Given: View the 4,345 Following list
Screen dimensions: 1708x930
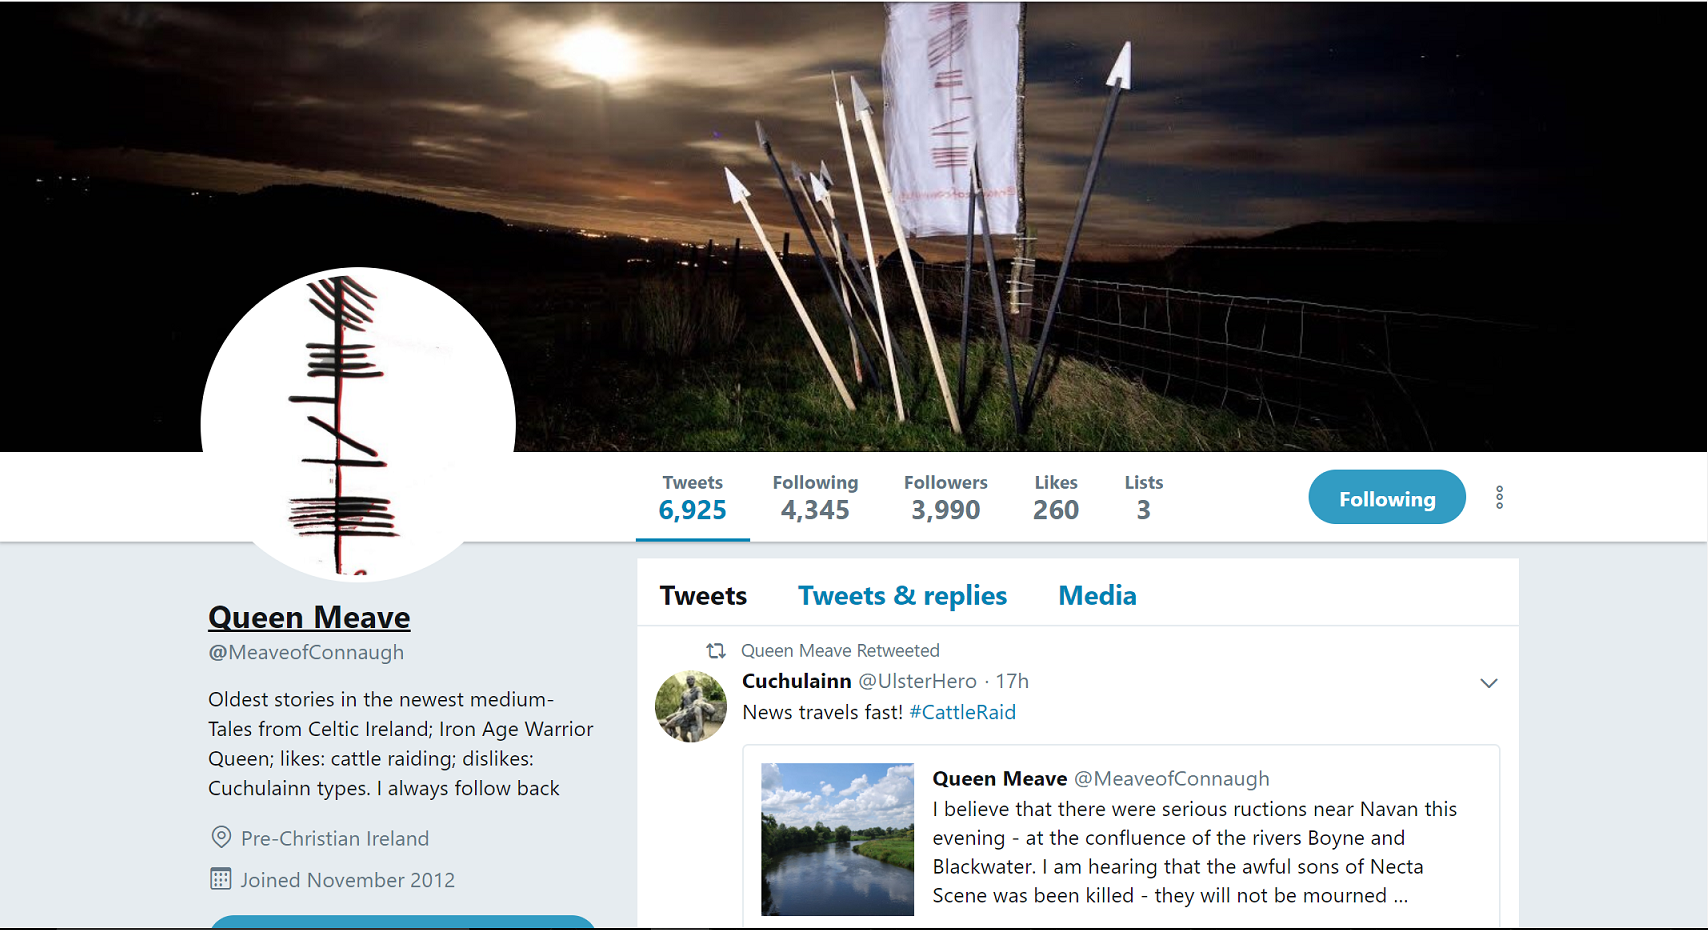Looking at the screenshot, I should point(815,498).
